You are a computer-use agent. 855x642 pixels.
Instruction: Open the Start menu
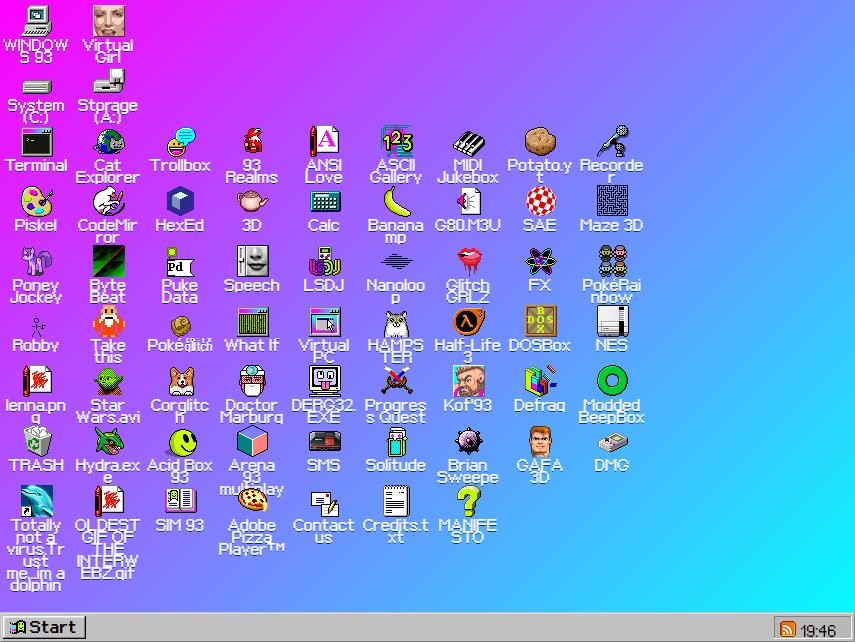43,627
